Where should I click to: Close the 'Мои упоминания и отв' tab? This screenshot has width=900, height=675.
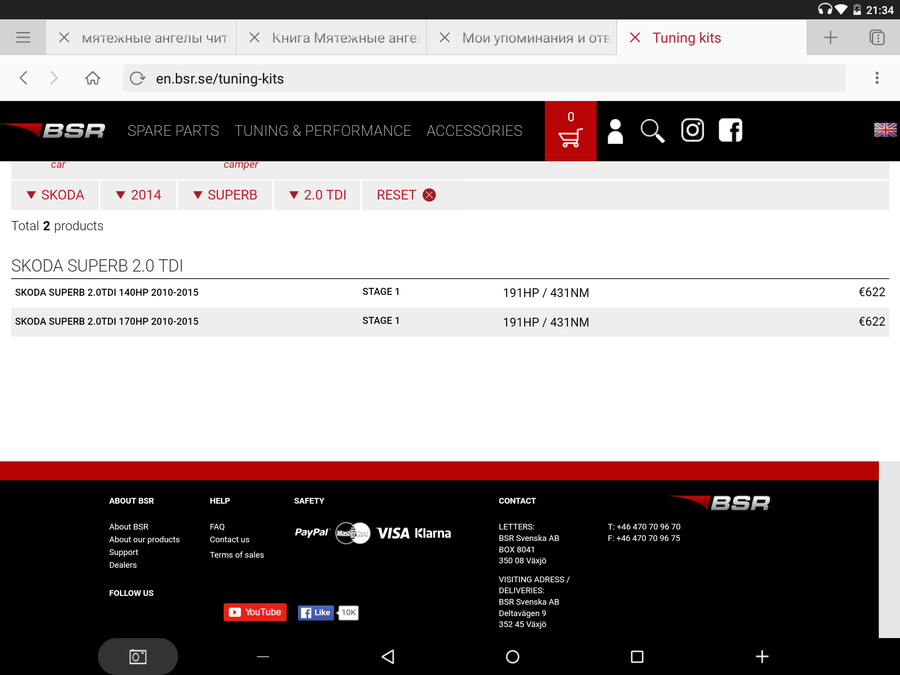[444, 38]
